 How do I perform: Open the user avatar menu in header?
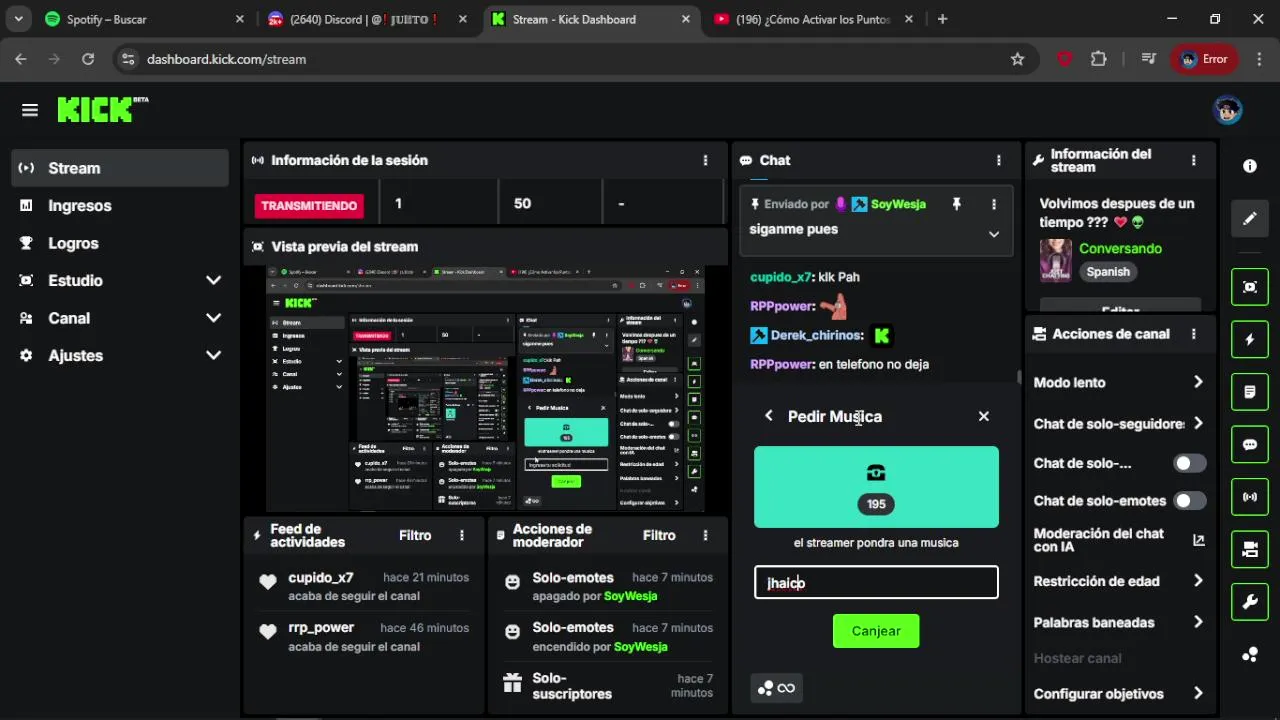tap(1227, 110)
